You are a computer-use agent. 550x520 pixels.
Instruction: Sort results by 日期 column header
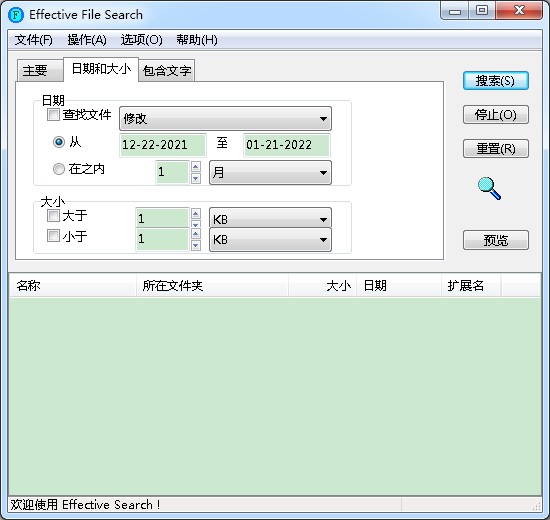399,286
